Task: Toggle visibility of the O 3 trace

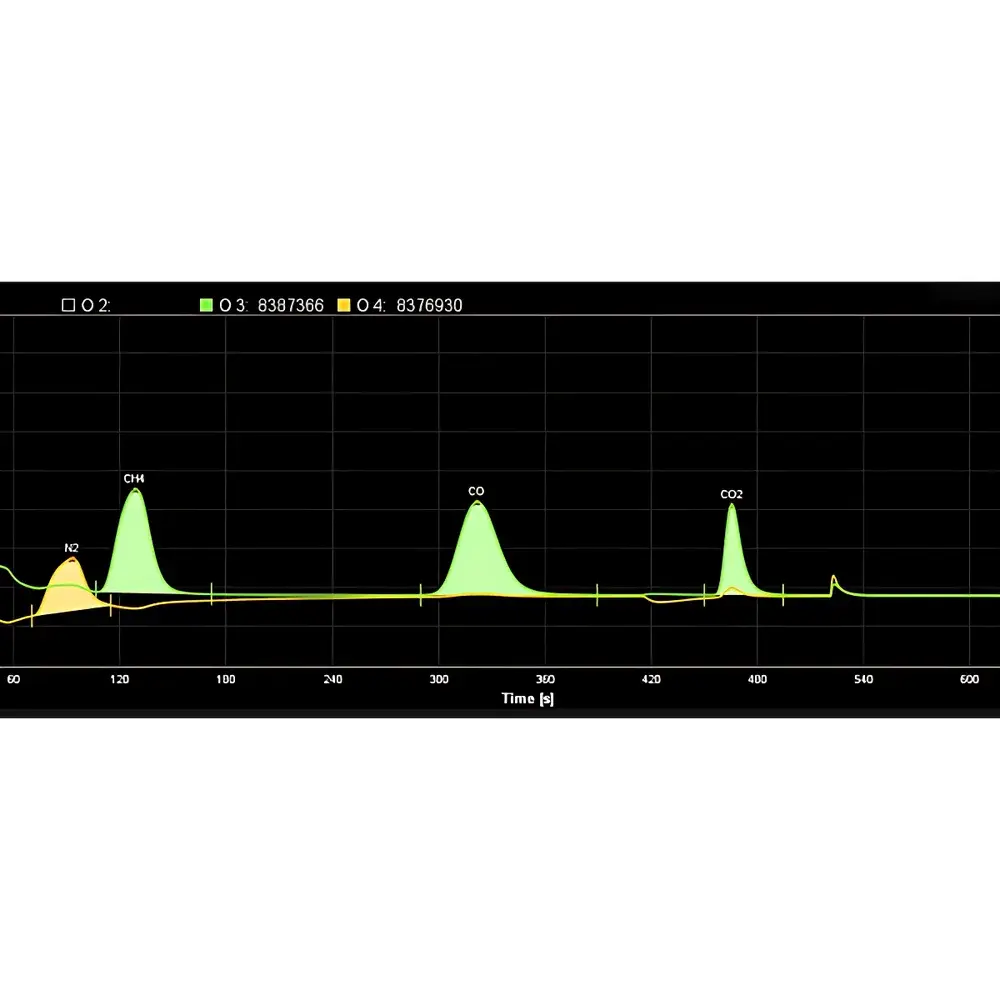Action: point(207,304)
